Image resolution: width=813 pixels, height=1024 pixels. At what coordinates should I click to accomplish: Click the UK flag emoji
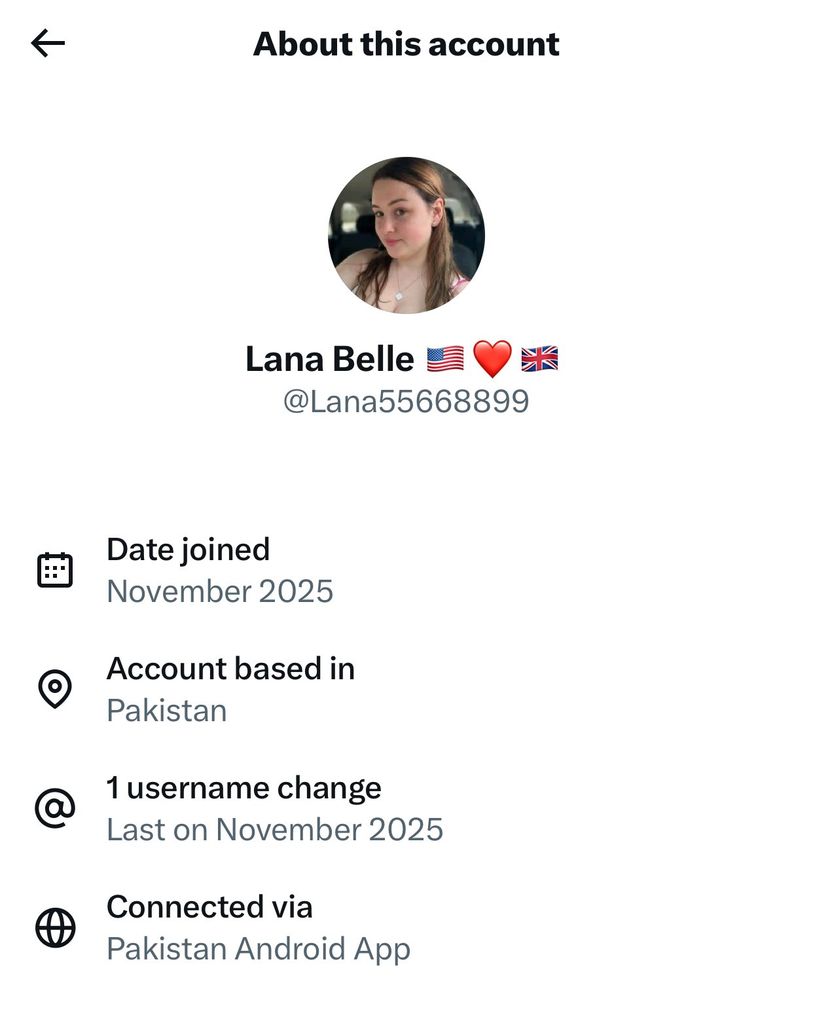pyautogui.click(x=540, y=358)
